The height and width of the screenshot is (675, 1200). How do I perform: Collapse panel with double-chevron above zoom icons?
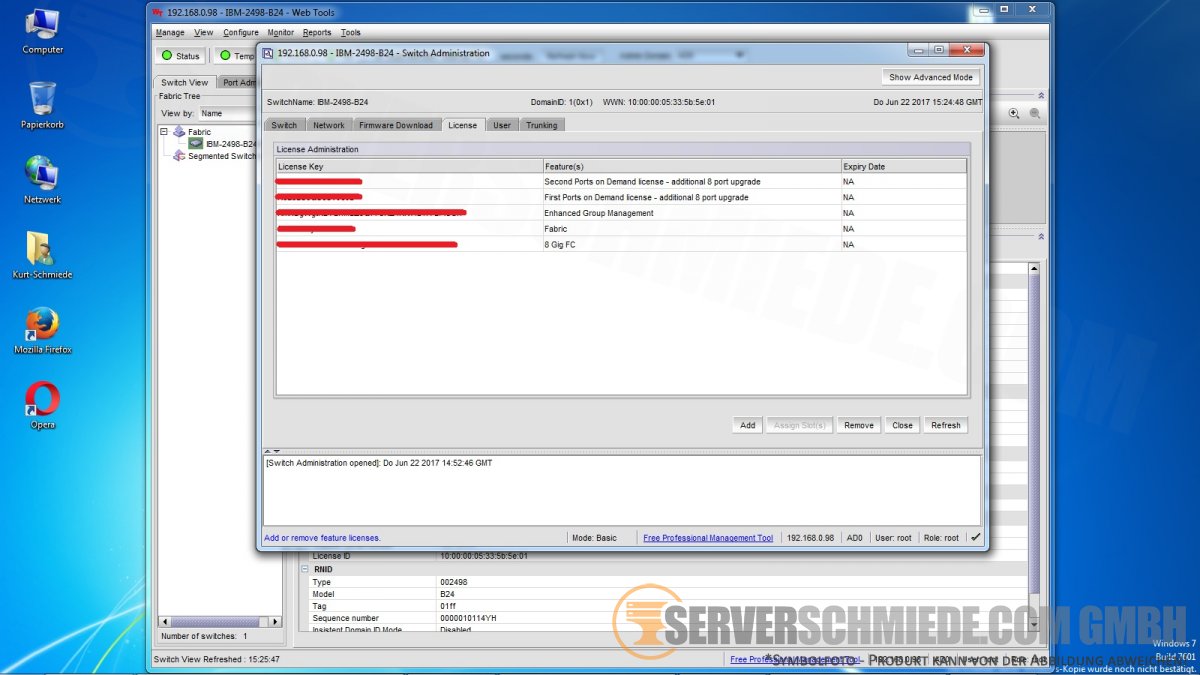1040,96
